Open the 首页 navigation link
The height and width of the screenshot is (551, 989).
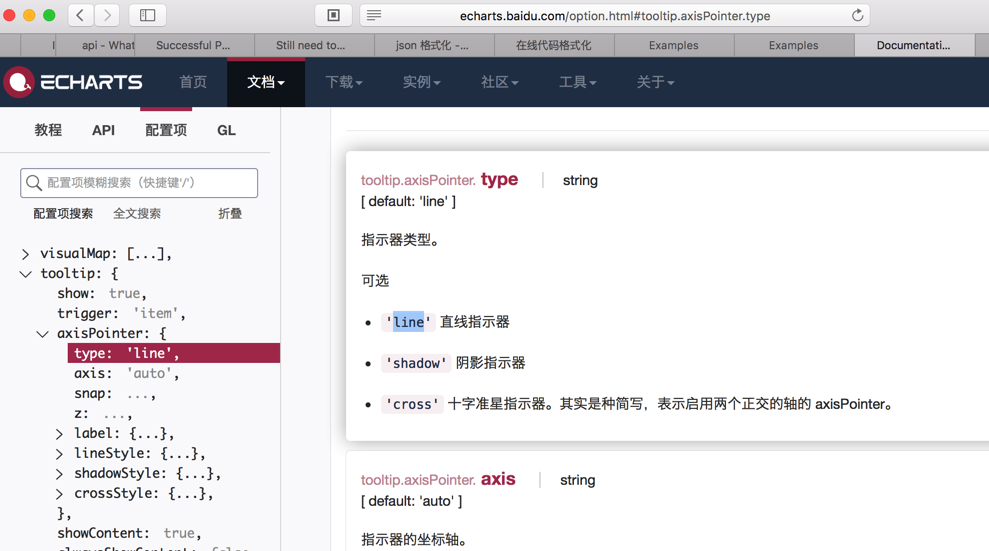click(x=193, y=82)
